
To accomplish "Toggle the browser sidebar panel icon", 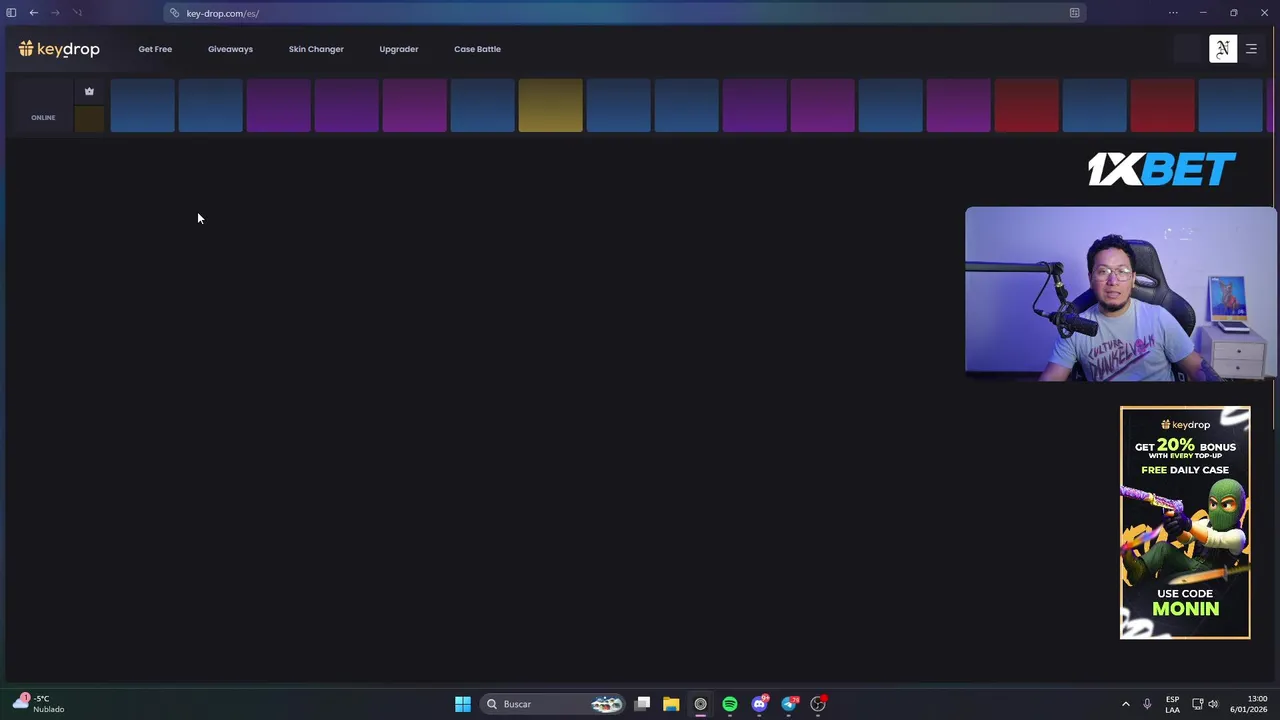I will [11, 13].
